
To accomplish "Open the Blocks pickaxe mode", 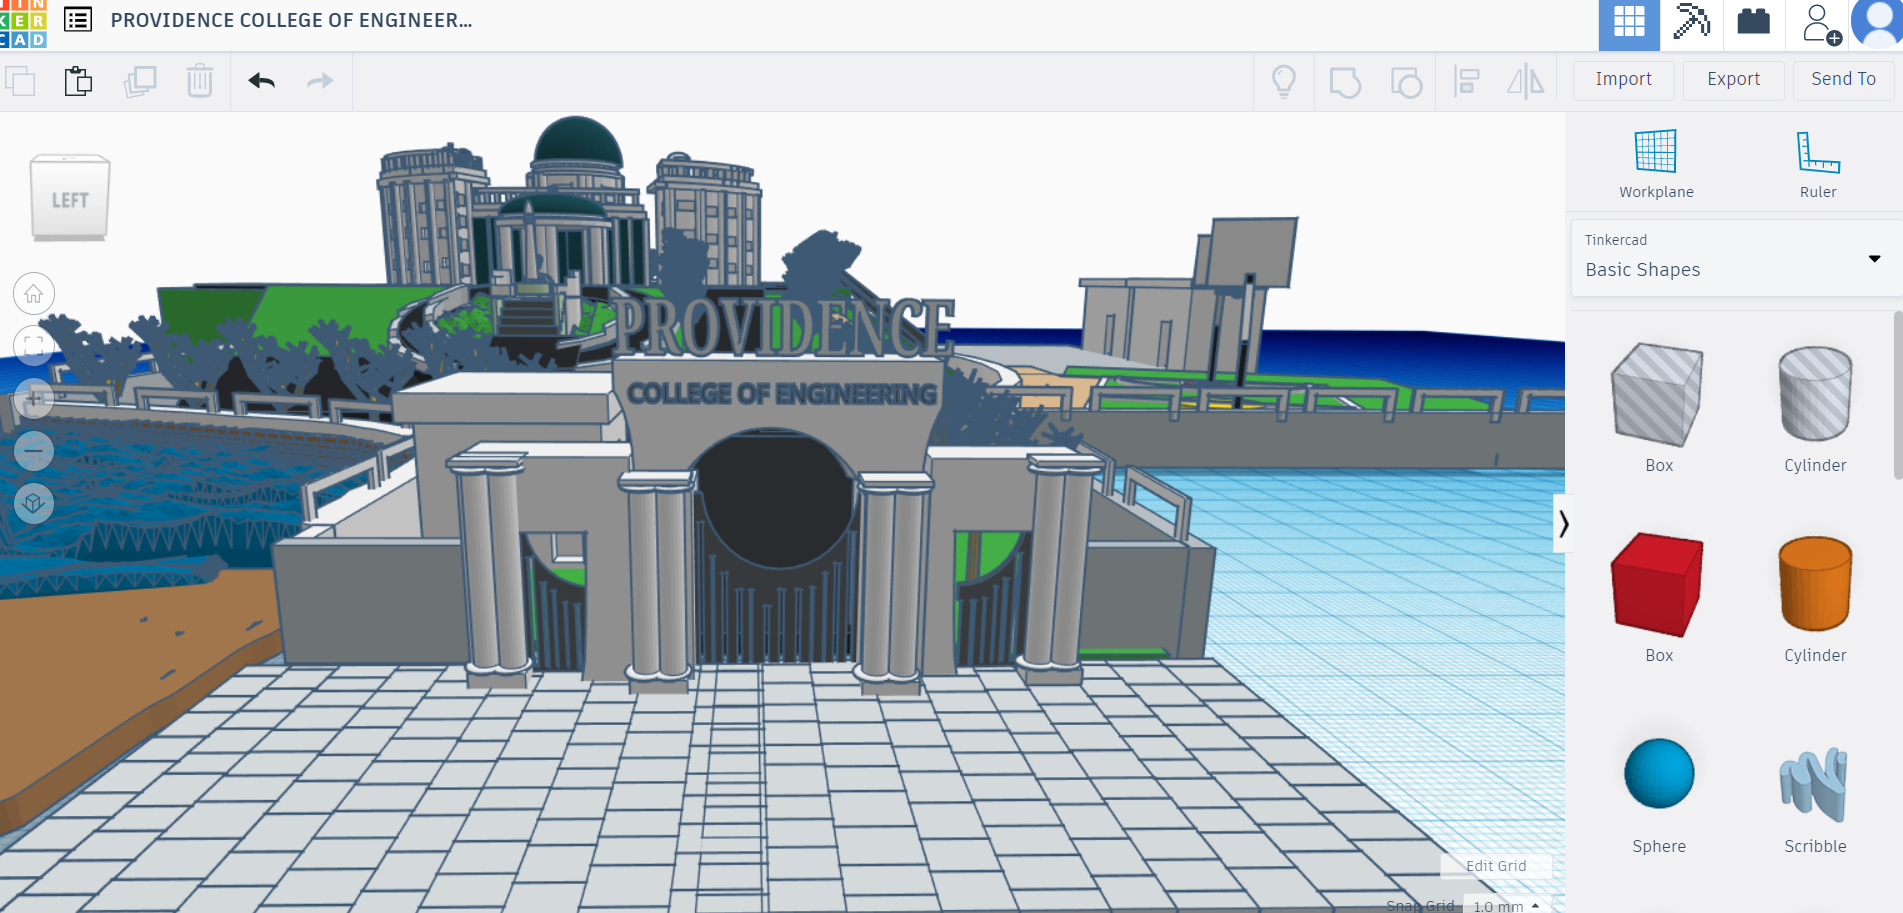I will pos(1691,22).
